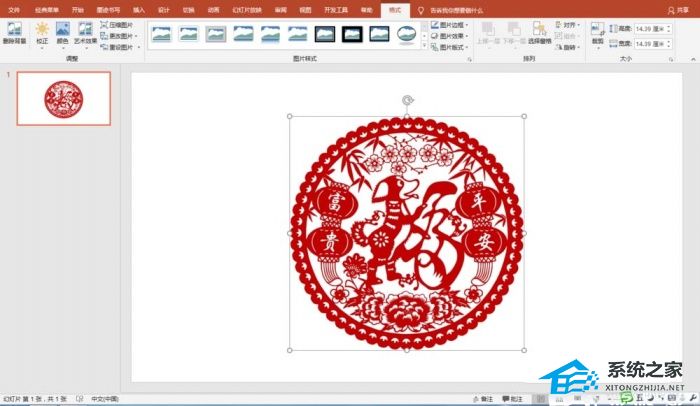Click the height spinner arrows
This screenshot has width=700, height=406.
click(x=668, y=29)
